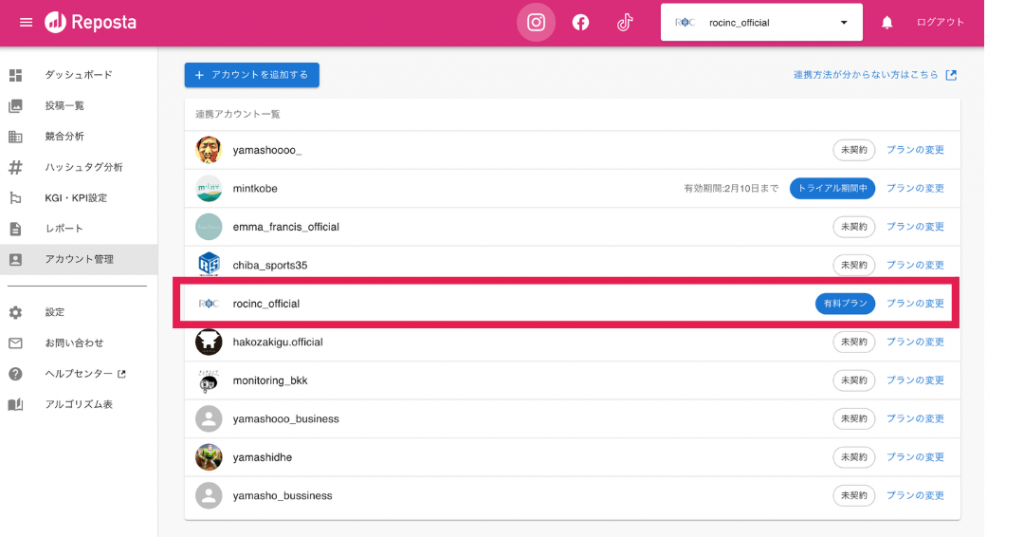Click プランの変更 for mintkobe

[x=915, y=188]
